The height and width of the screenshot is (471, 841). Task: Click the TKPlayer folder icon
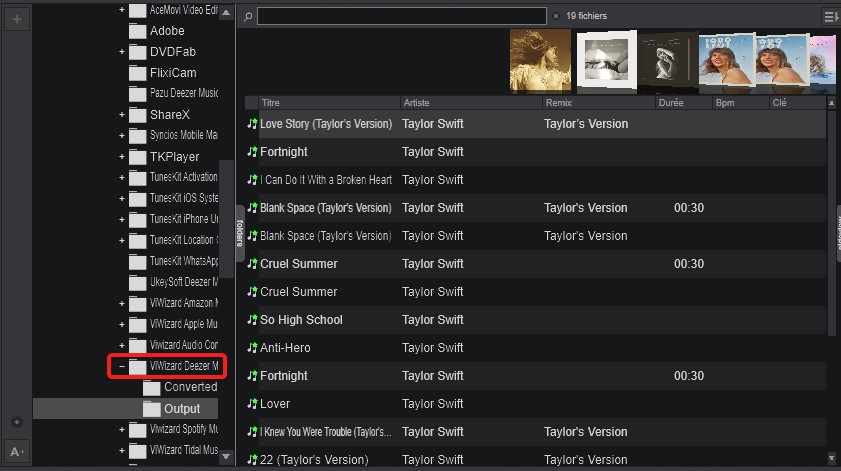coord(138,157)
